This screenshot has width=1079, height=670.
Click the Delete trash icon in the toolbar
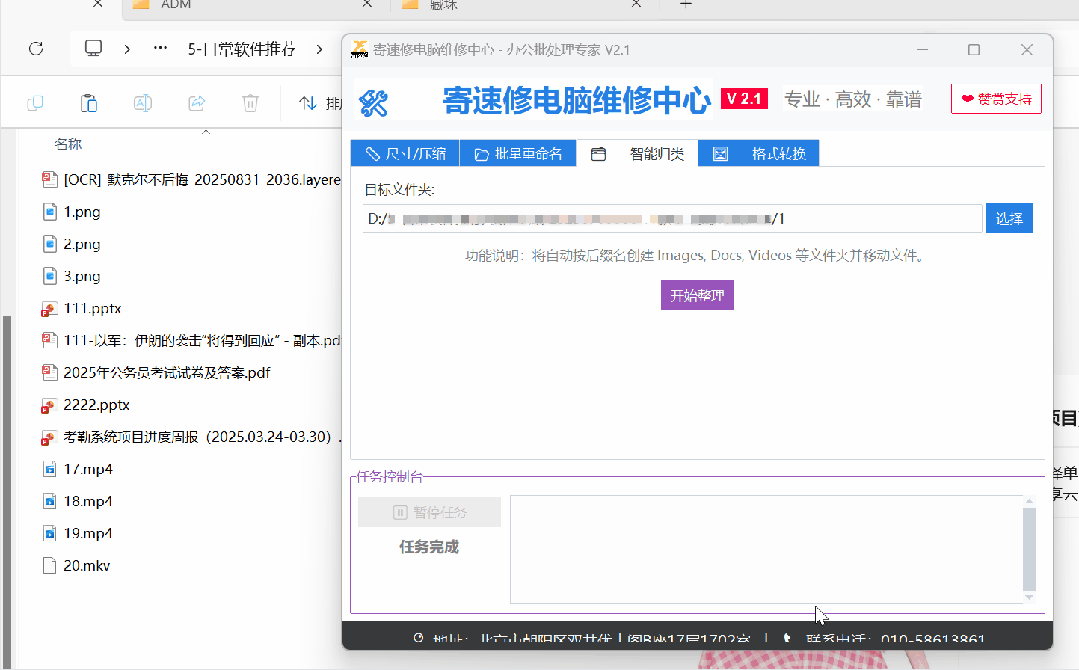pyautogui.click(x=251, y=102)
